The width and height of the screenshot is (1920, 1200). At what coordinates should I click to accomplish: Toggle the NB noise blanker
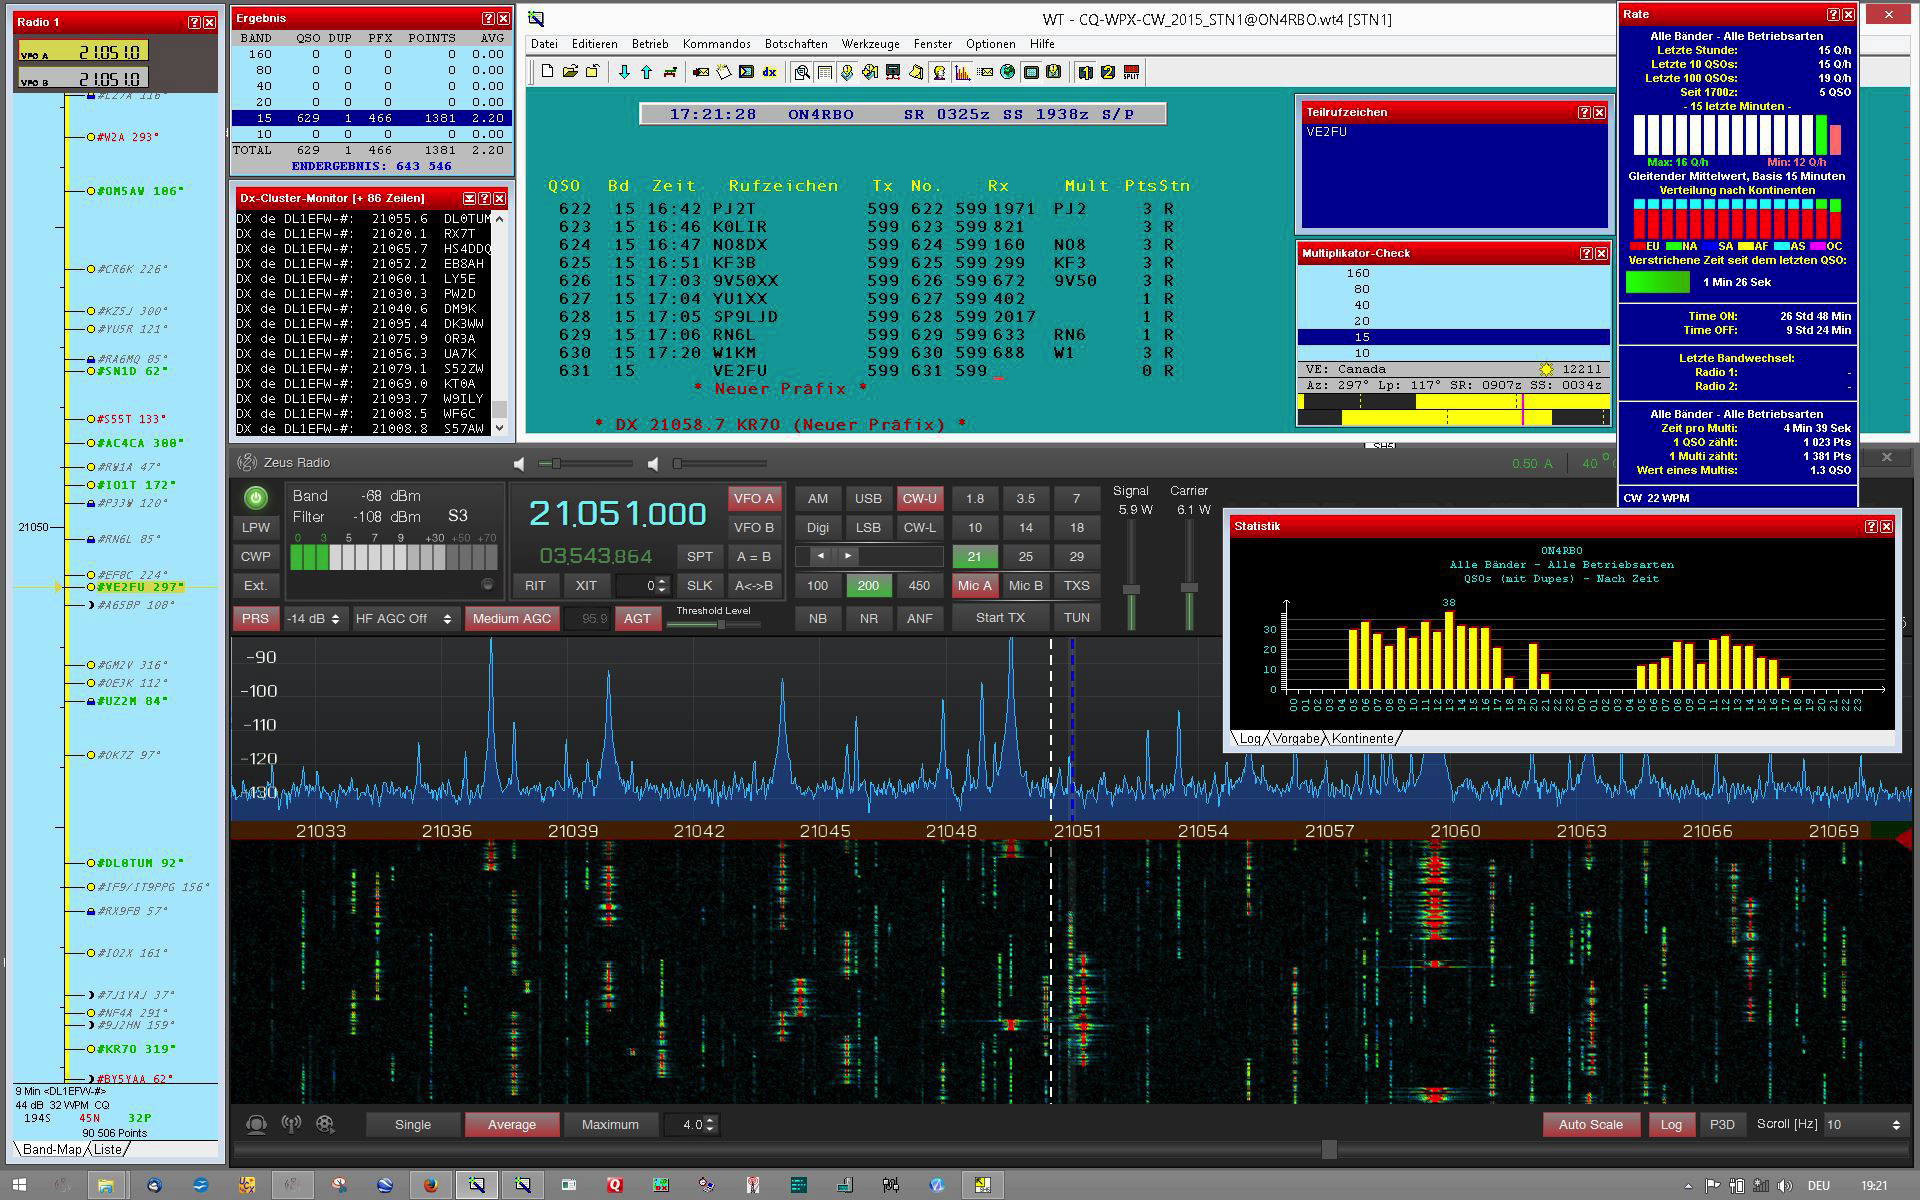pos(818,618)
